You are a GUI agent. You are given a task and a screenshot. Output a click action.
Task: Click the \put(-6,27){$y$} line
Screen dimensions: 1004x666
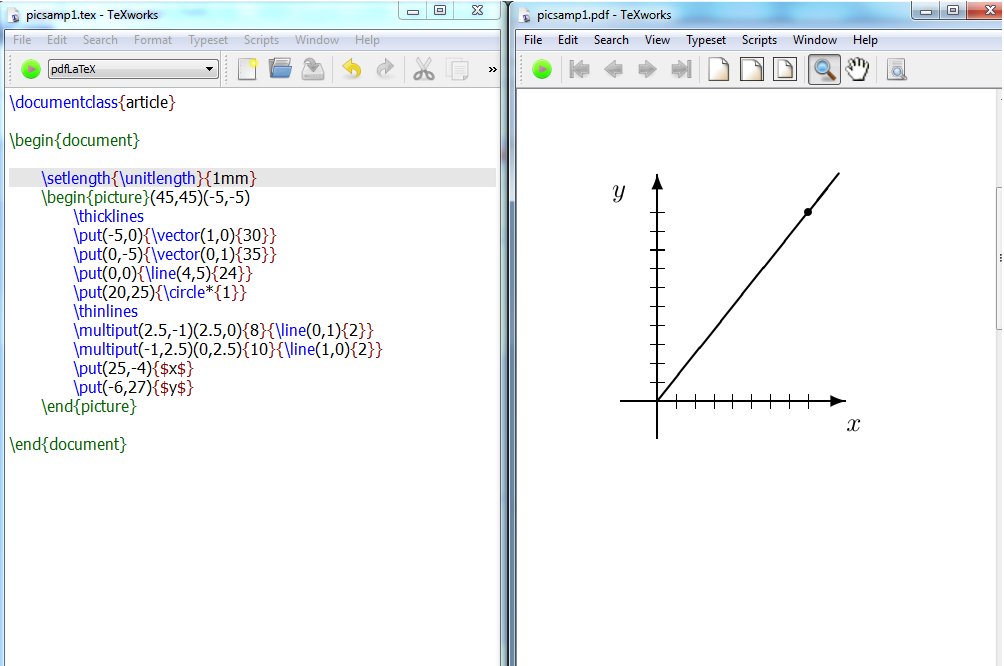pos(133,387)
